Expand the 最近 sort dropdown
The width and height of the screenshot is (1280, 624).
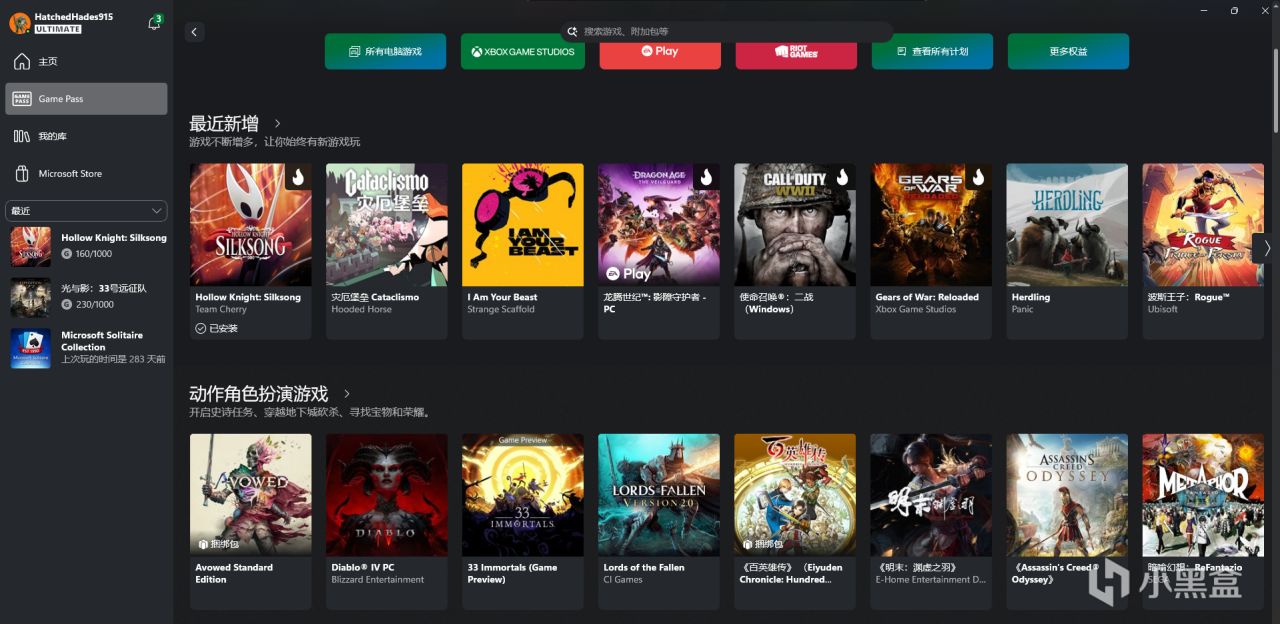coord(86,211)
